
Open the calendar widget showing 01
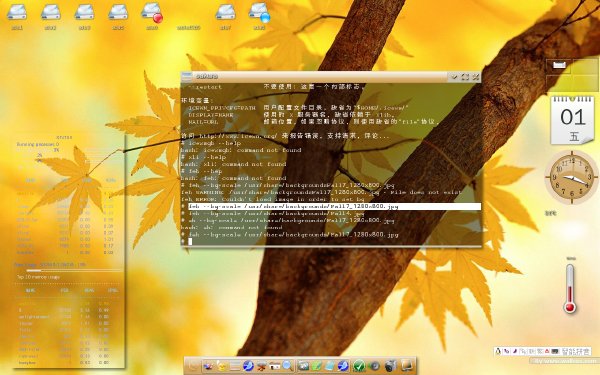[x=572, y=121]
